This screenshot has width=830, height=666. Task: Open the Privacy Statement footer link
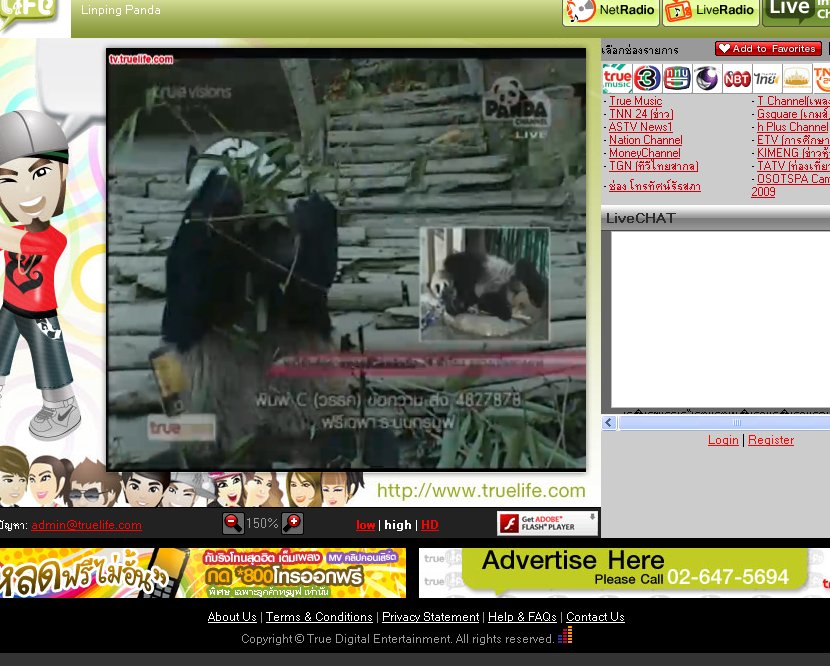coord(430,617)
